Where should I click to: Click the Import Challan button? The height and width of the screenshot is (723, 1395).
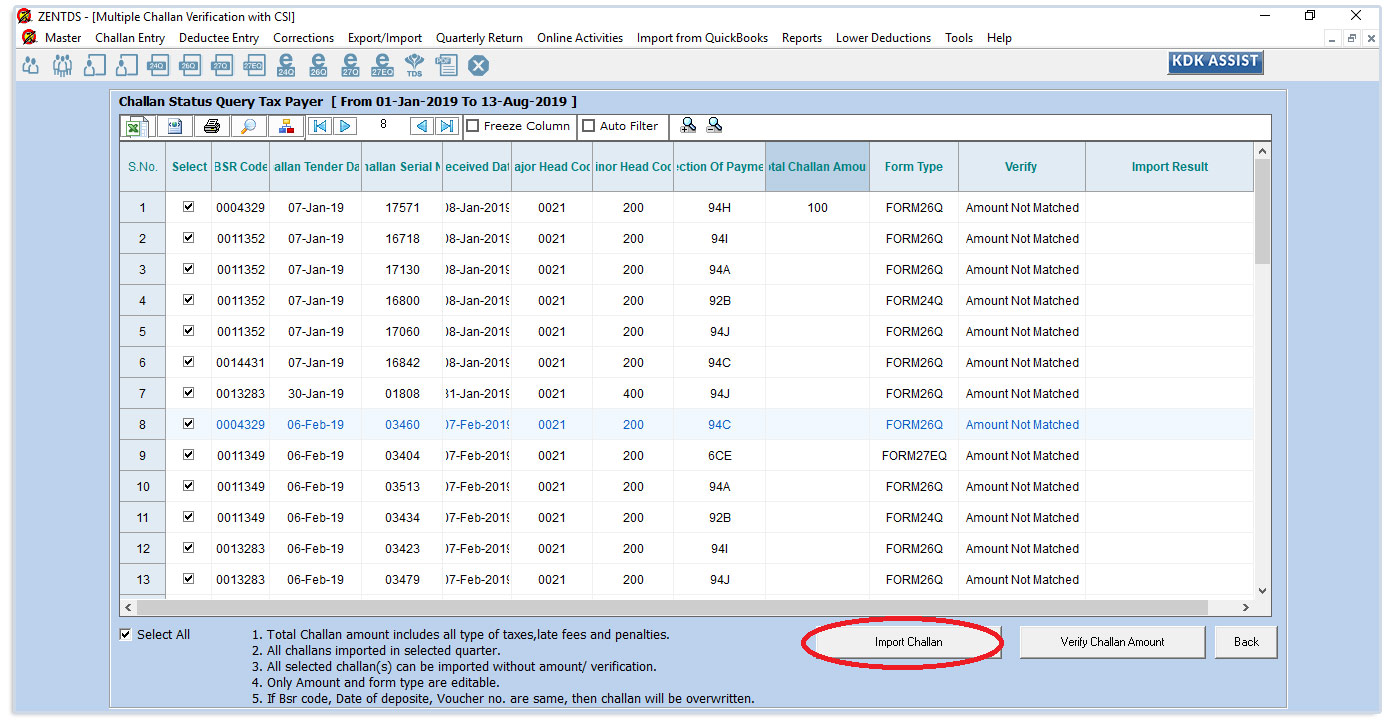click(x=908, y=642)
